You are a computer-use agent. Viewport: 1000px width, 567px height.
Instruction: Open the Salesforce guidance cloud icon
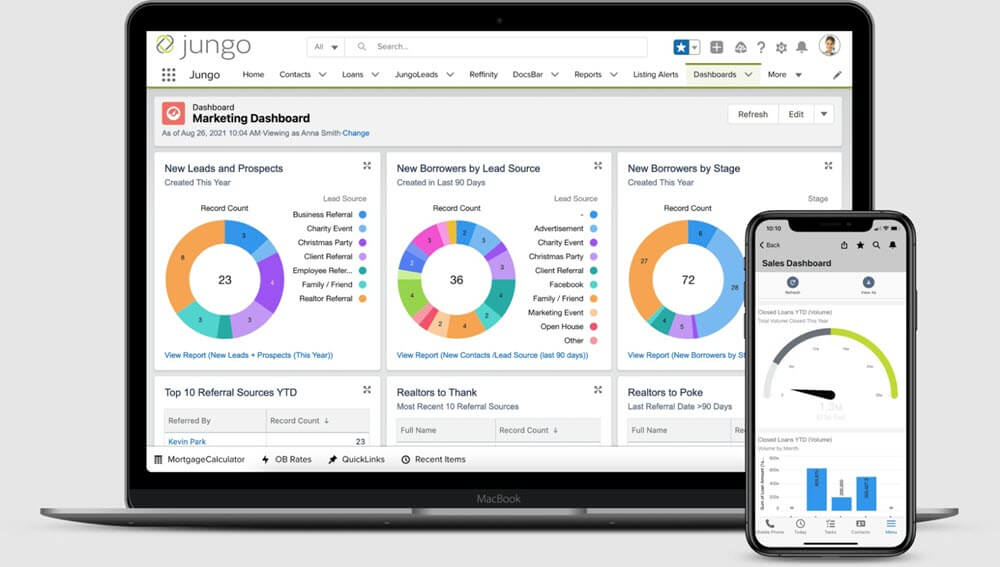click(x=740, y=47)
